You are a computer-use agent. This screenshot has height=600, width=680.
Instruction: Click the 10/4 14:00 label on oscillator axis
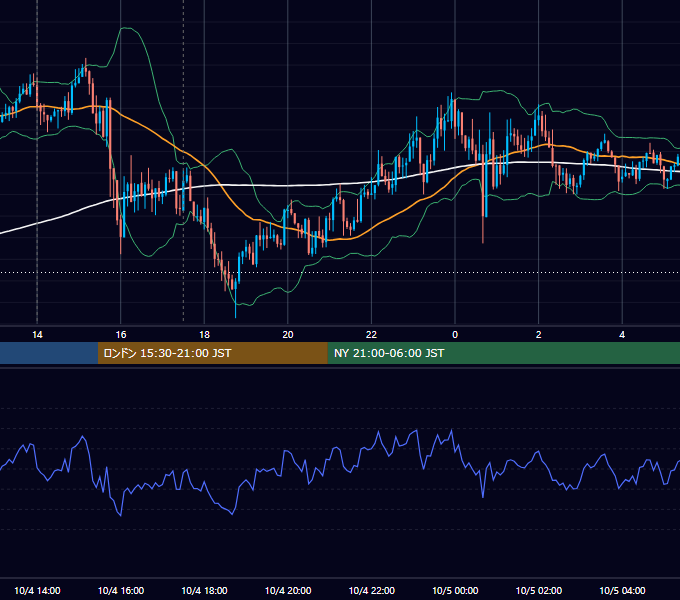[37, 590]
